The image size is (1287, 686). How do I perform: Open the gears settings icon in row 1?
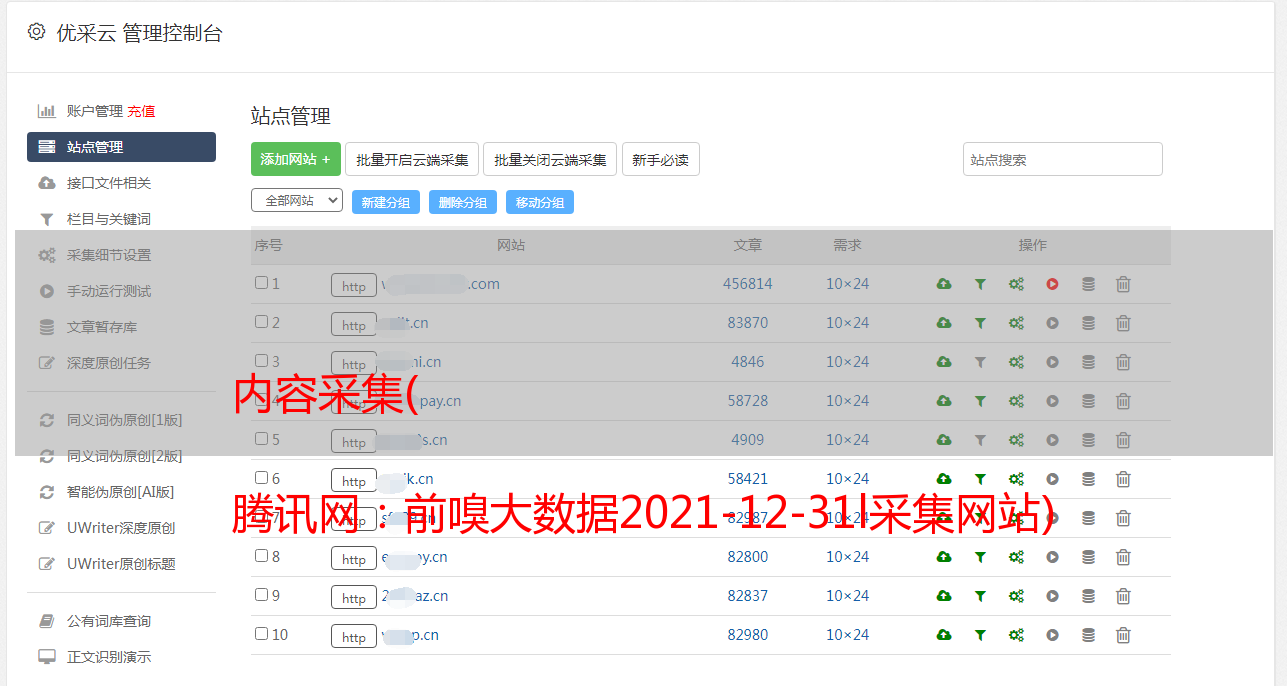click(x=1016, y=284)
